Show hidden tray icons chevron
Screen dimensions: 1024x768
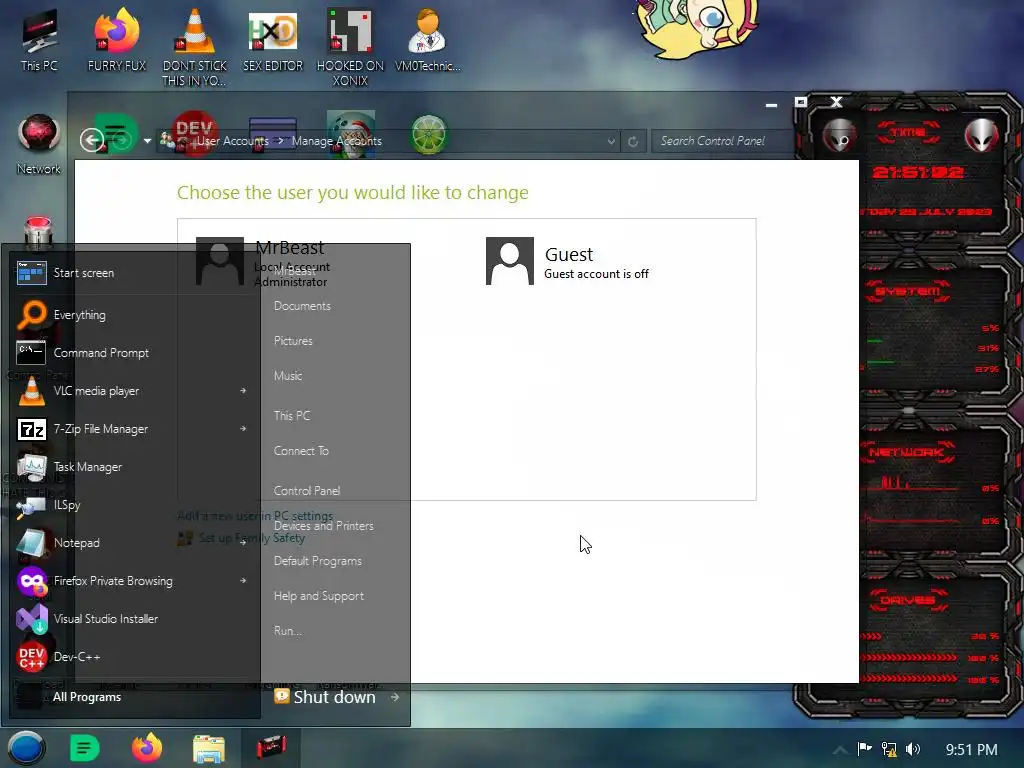840,750
